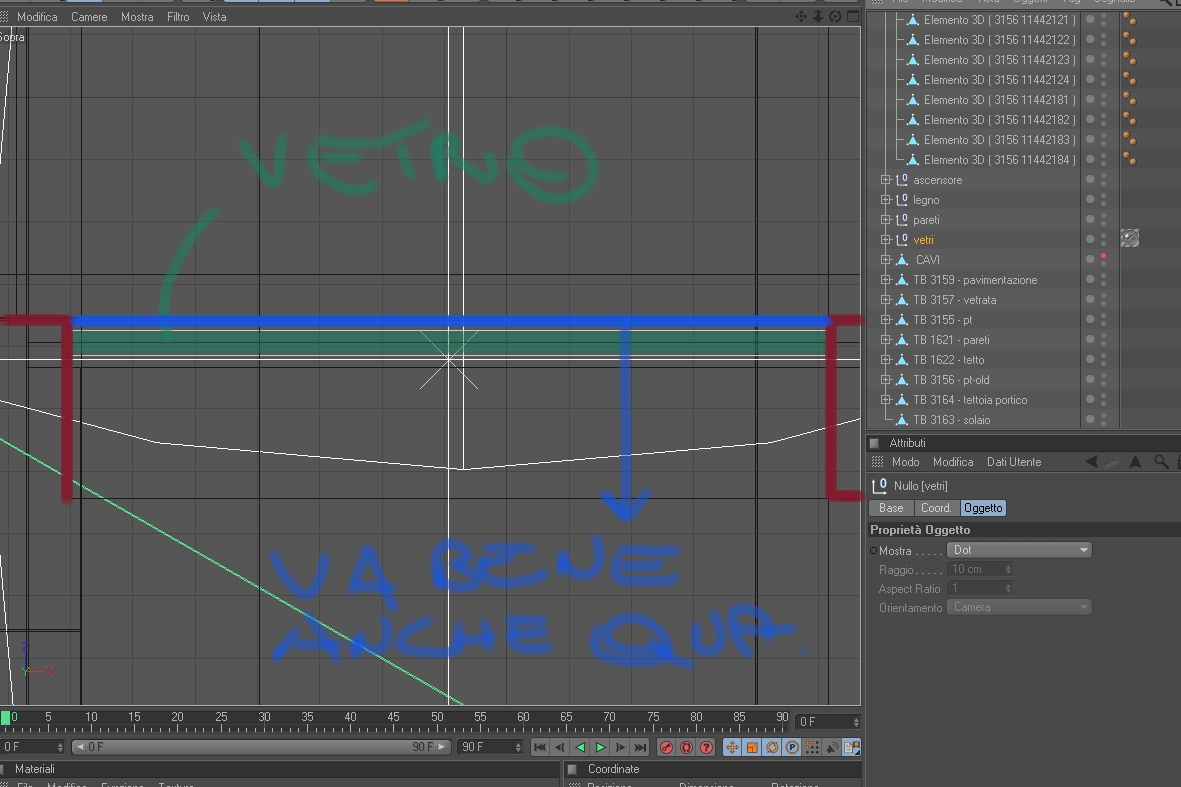Open the Mostra dropdown showing Dot
The width and height of the screenshot is (1181, 787).
tap(1019, 551)
